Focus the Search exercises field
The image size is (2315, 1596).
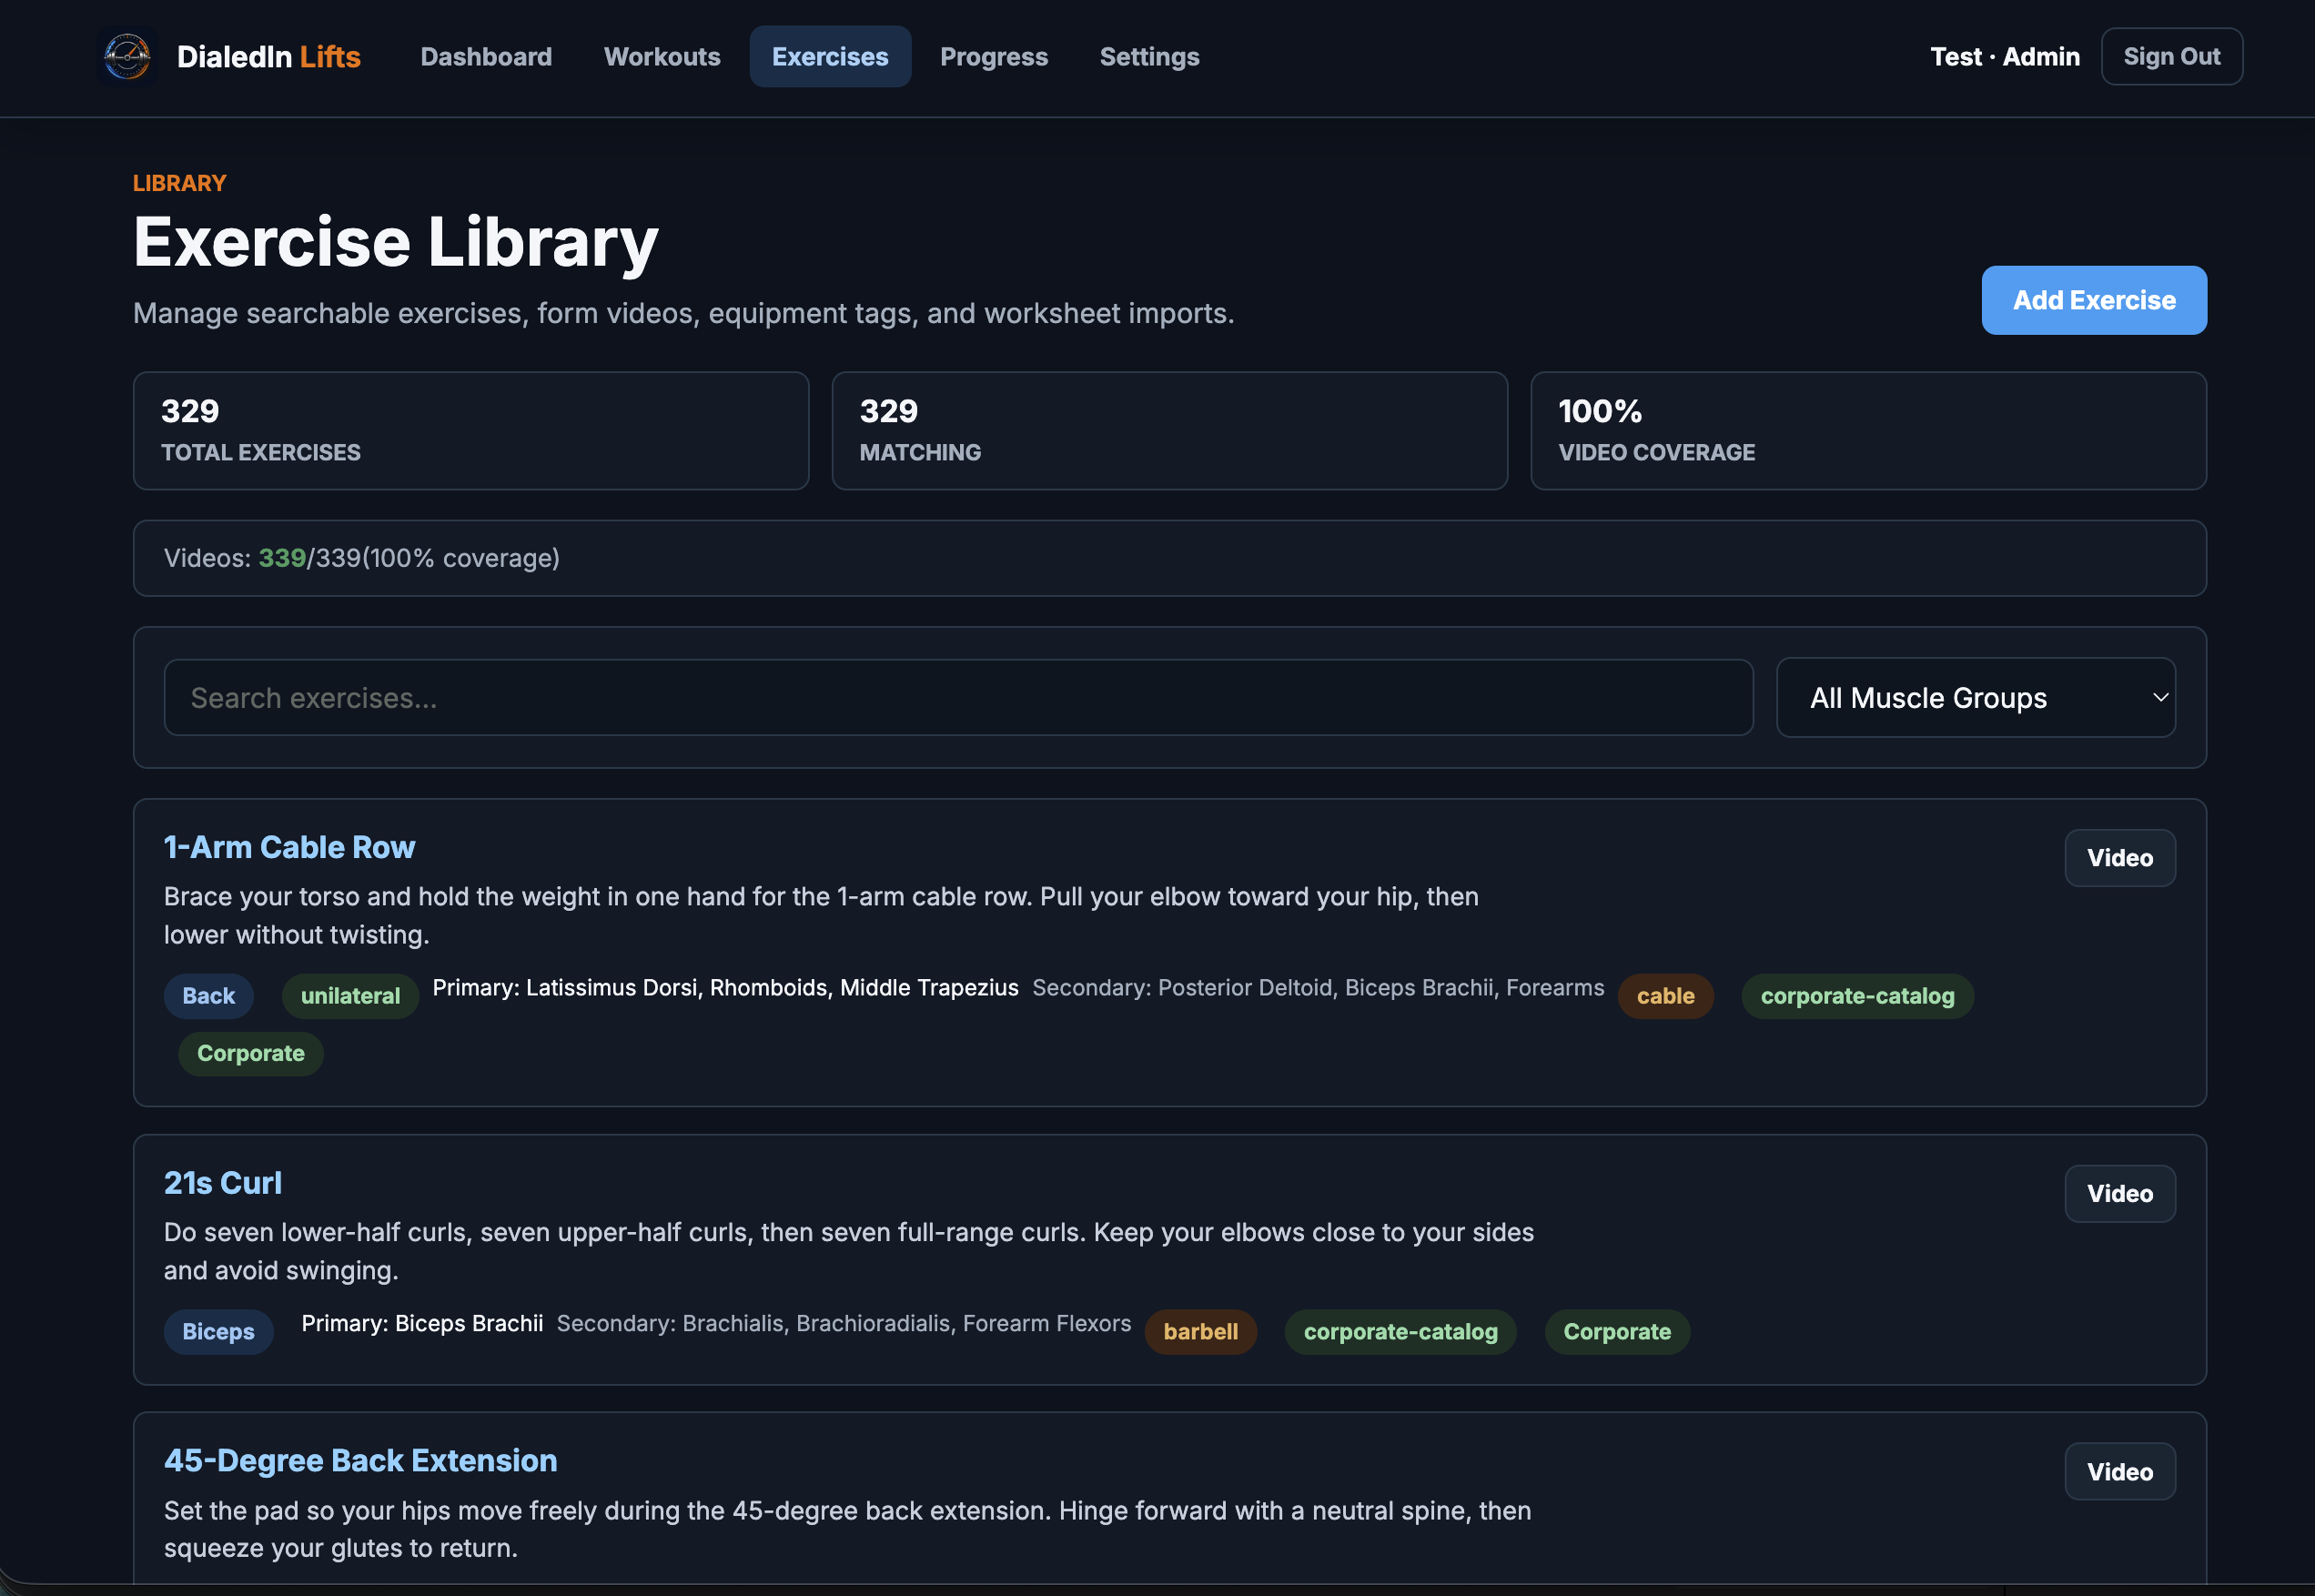(x=958, y=698)
